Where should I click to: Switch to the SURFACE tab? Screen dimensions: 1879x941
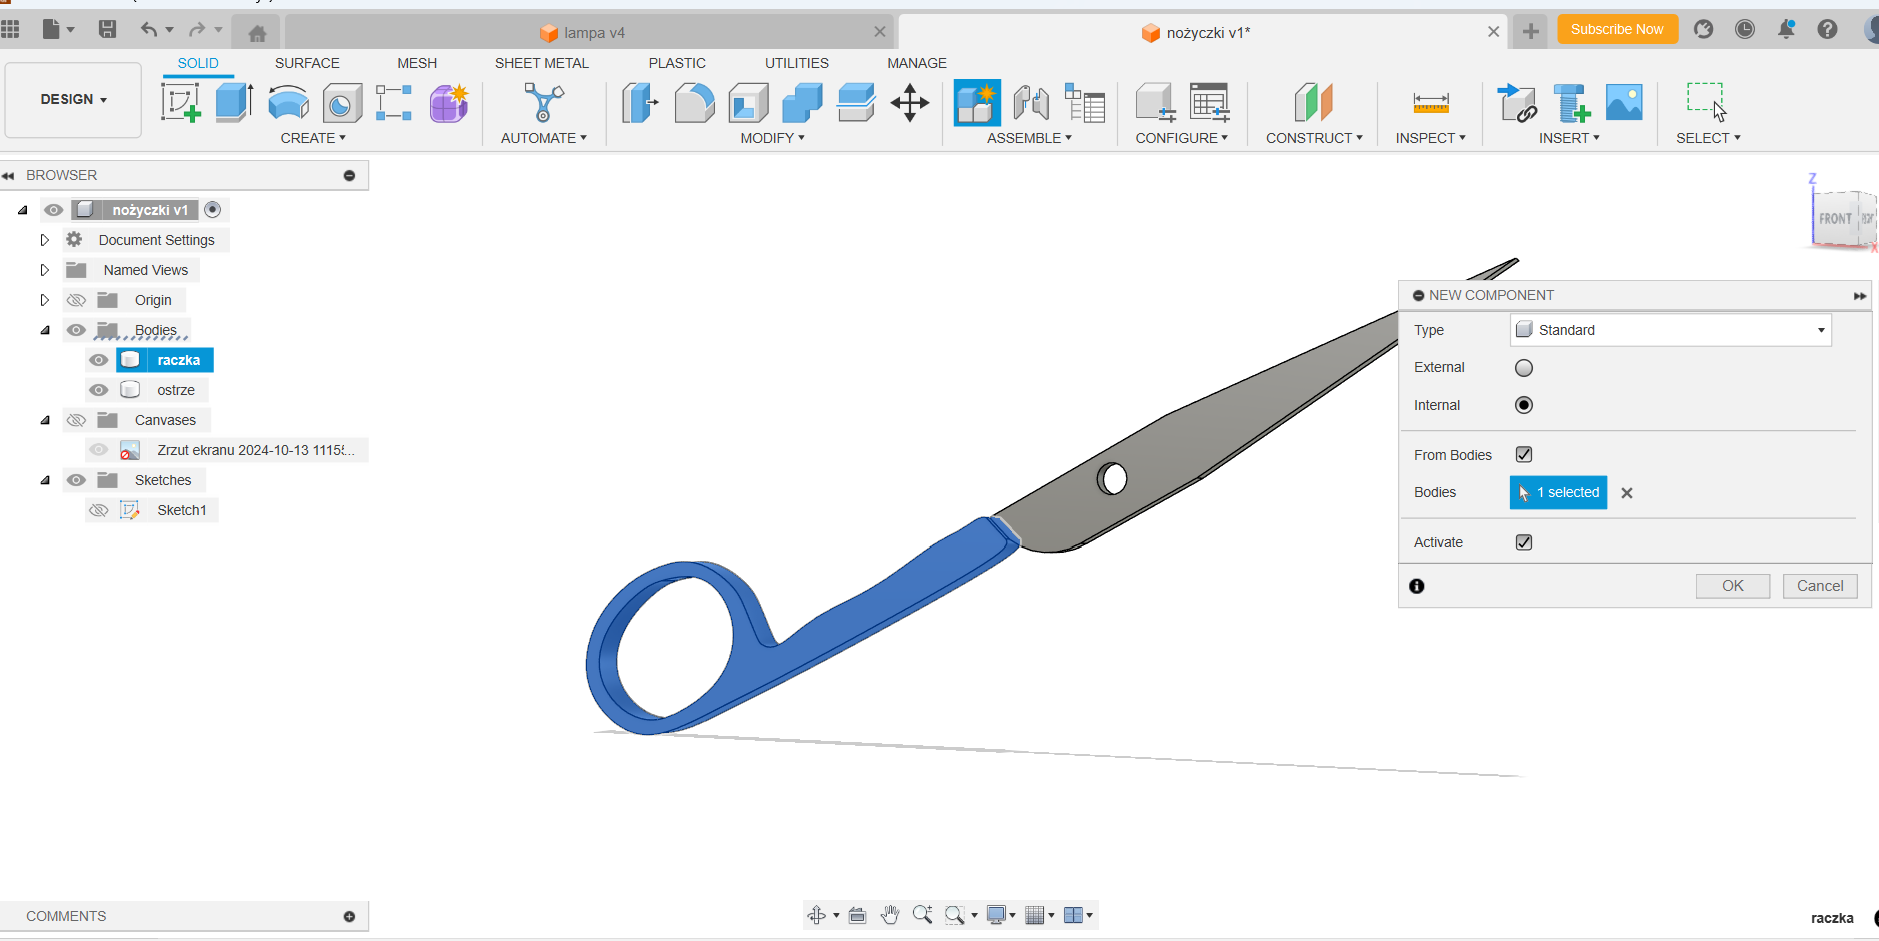click(x=307, y=63)
